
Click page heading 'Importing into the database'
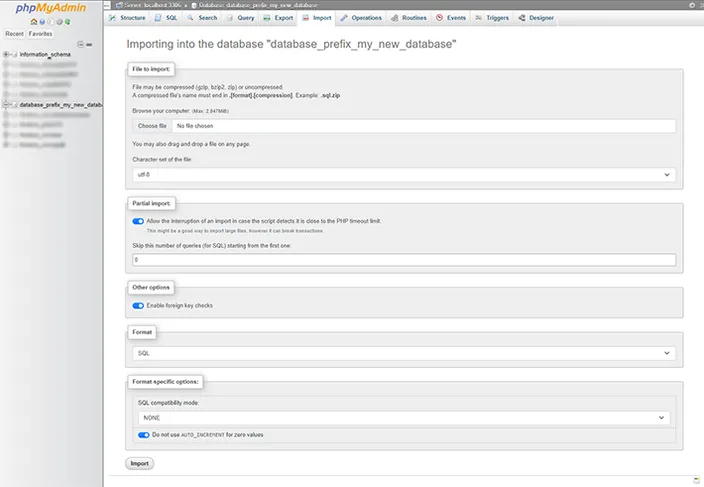(x=291, y=44)
